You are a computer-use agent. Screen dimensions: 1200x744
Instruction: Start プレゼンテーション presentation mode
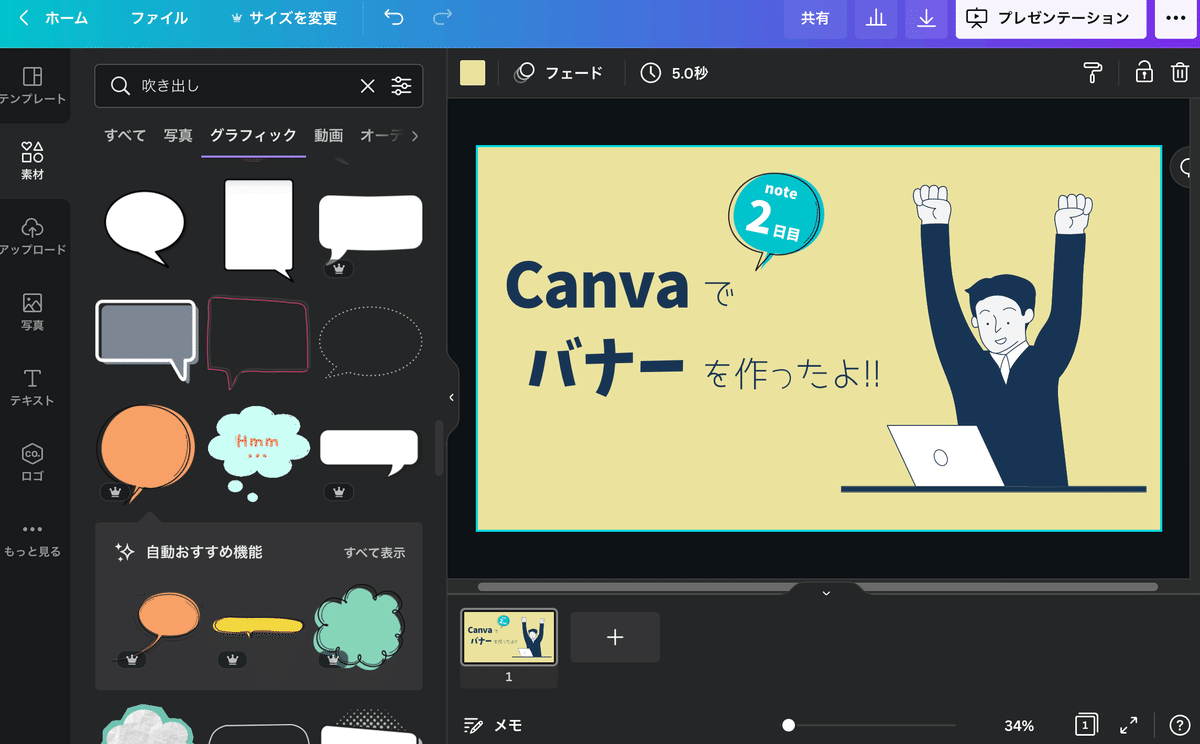[x=1049, y=18]
